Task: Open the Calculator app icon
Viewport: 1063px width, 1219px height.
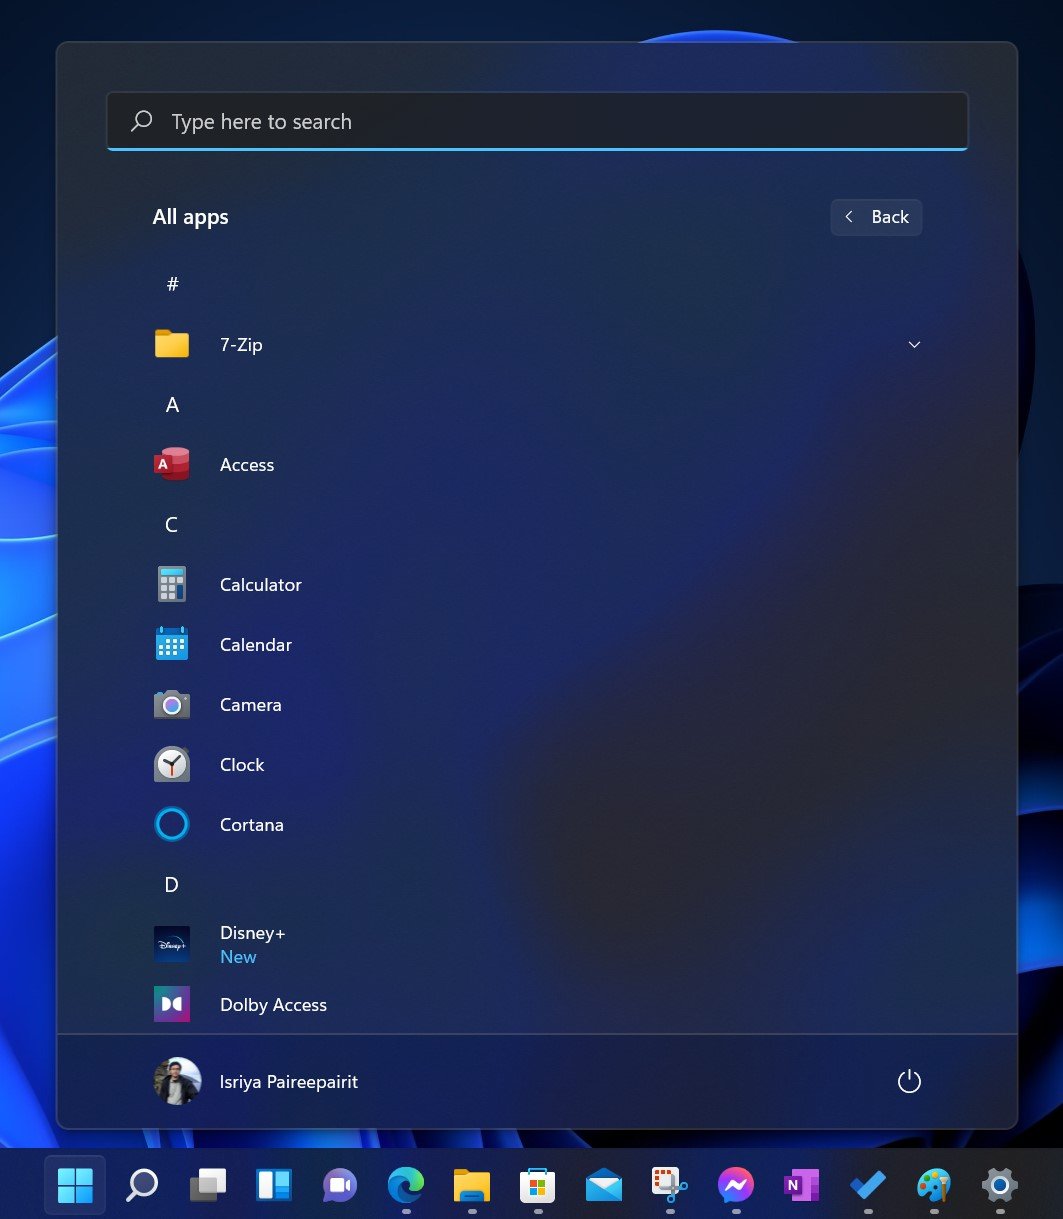Action: coord(172,584)
